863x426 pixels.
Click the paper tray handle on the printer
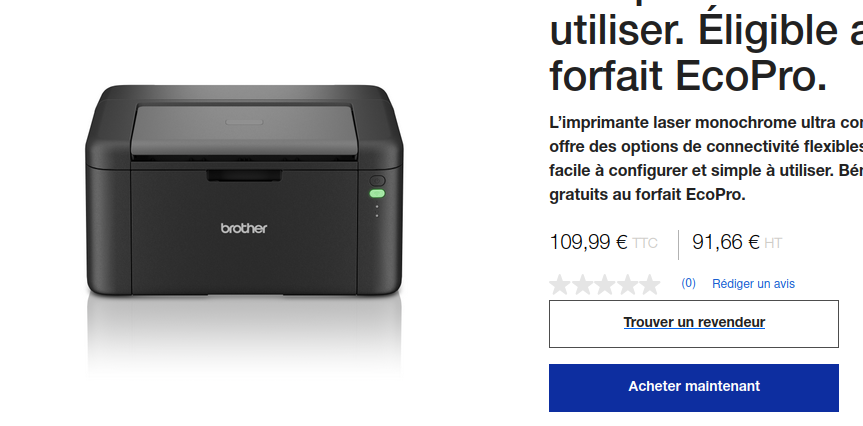pyautogui.click(x=244, y=176)
